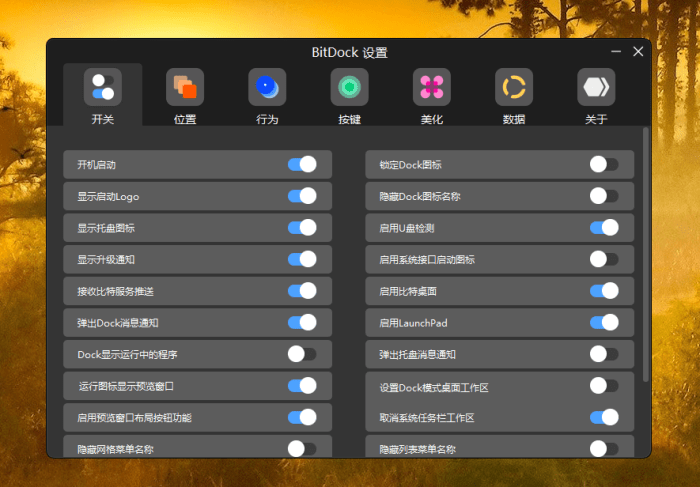The height and width of the screenshot is (487, 700).
Task: Toggle 启用比特桌面 switch
Action: (604, 291)
